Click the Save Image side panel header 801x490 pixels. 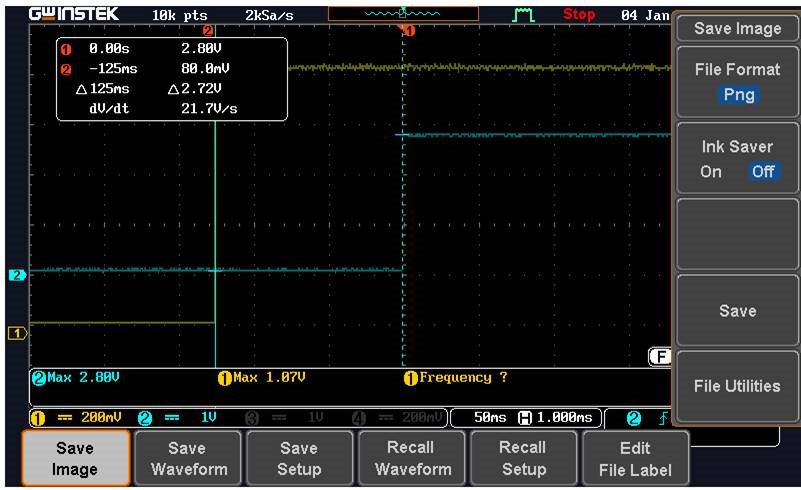click(737, 29)
